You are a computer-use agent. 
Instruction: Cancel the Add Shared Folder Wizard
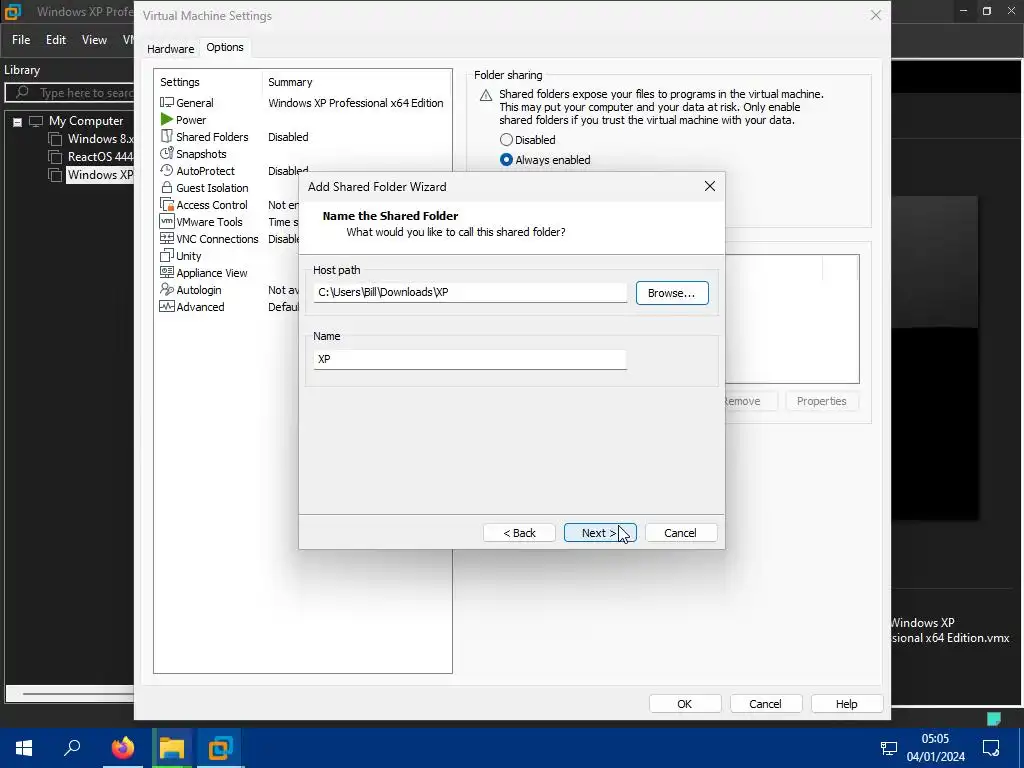pyautogui.click(x=680, y=533)
